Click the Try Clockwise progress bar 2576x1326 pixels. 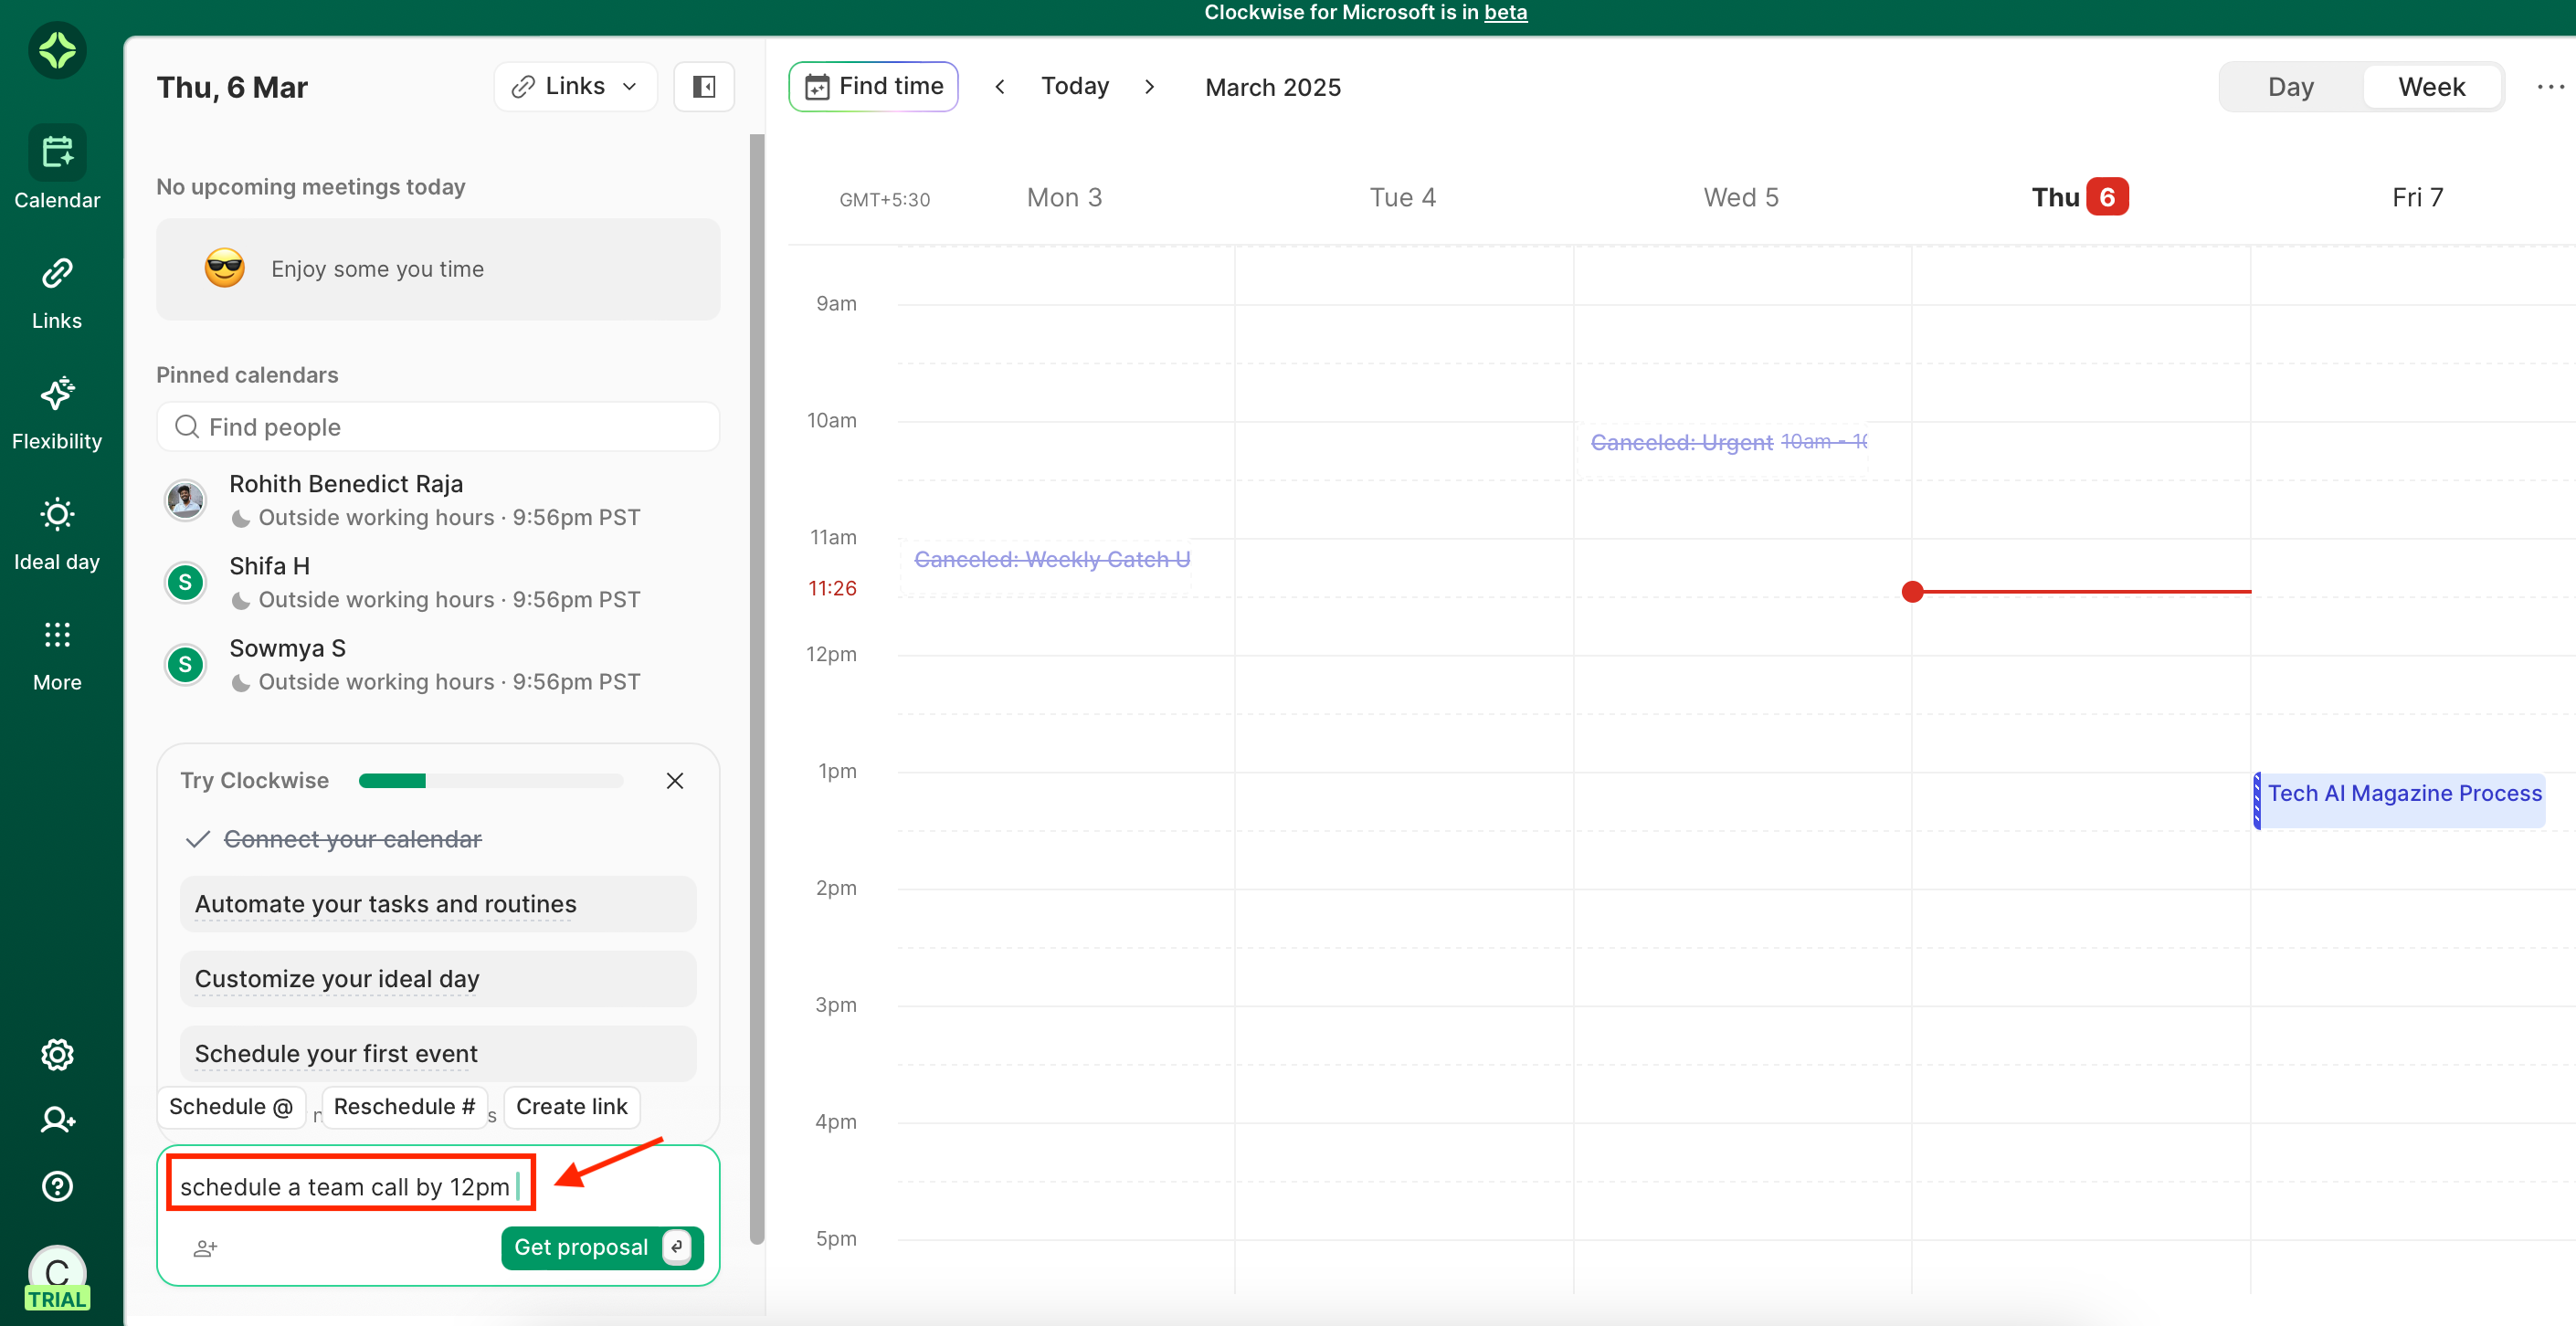pyautogui.click(x=491, y=781)
